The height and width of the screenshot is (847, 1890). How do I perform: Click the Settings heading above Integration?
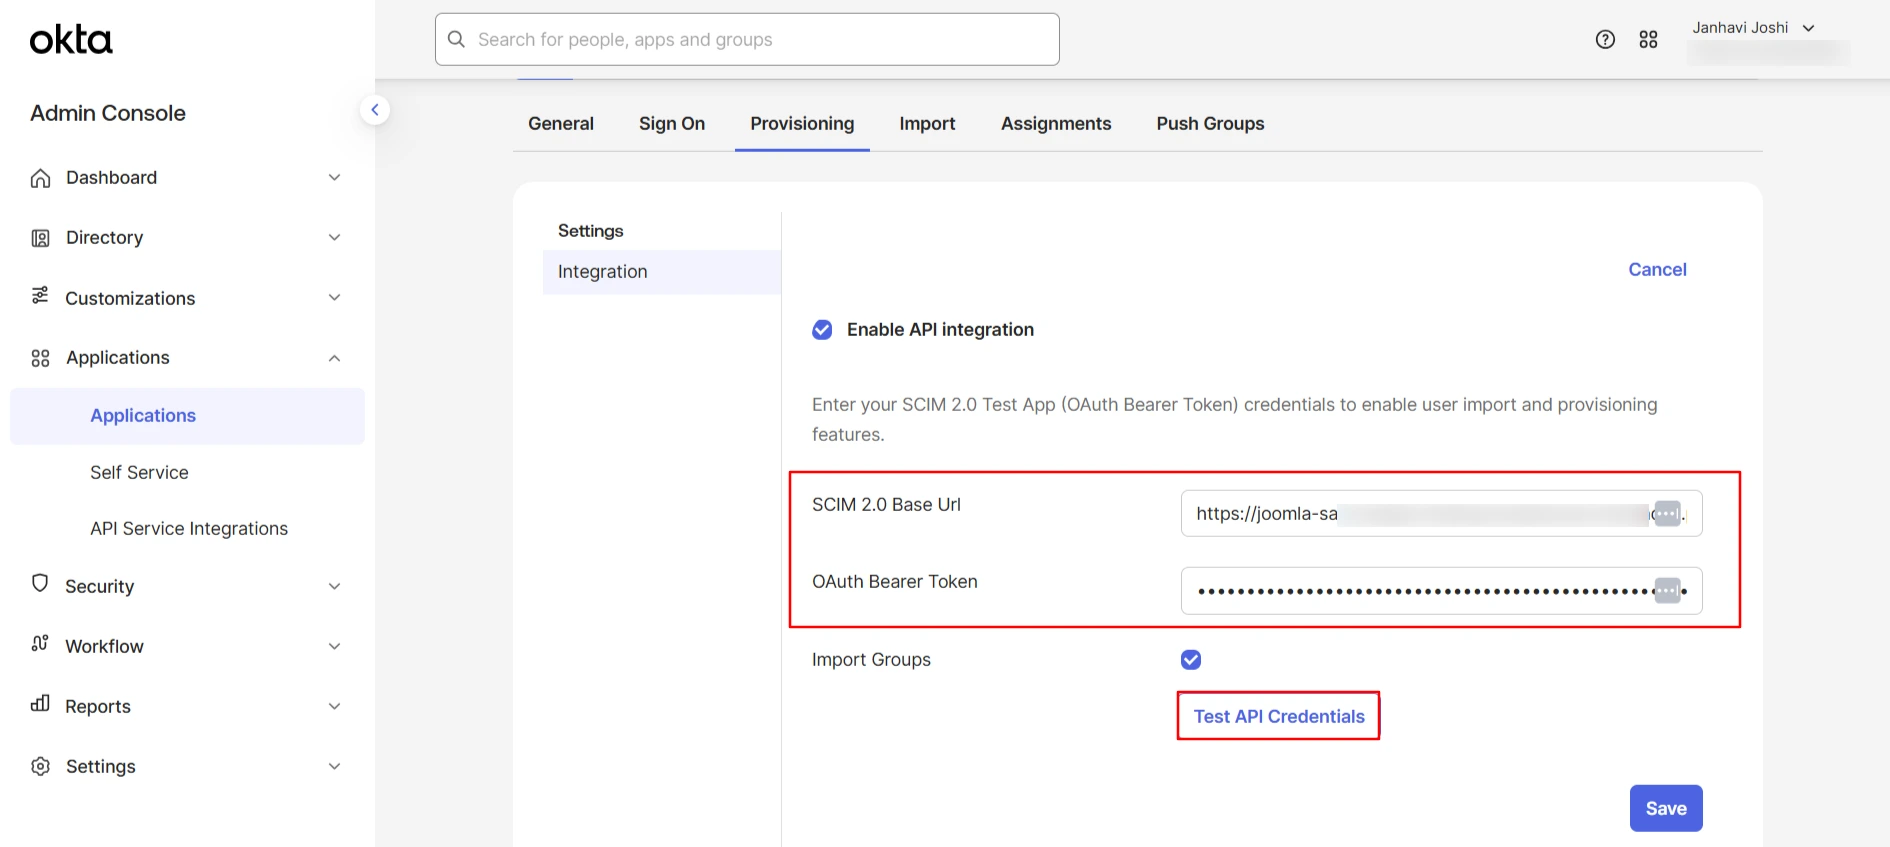click(590, 231)
